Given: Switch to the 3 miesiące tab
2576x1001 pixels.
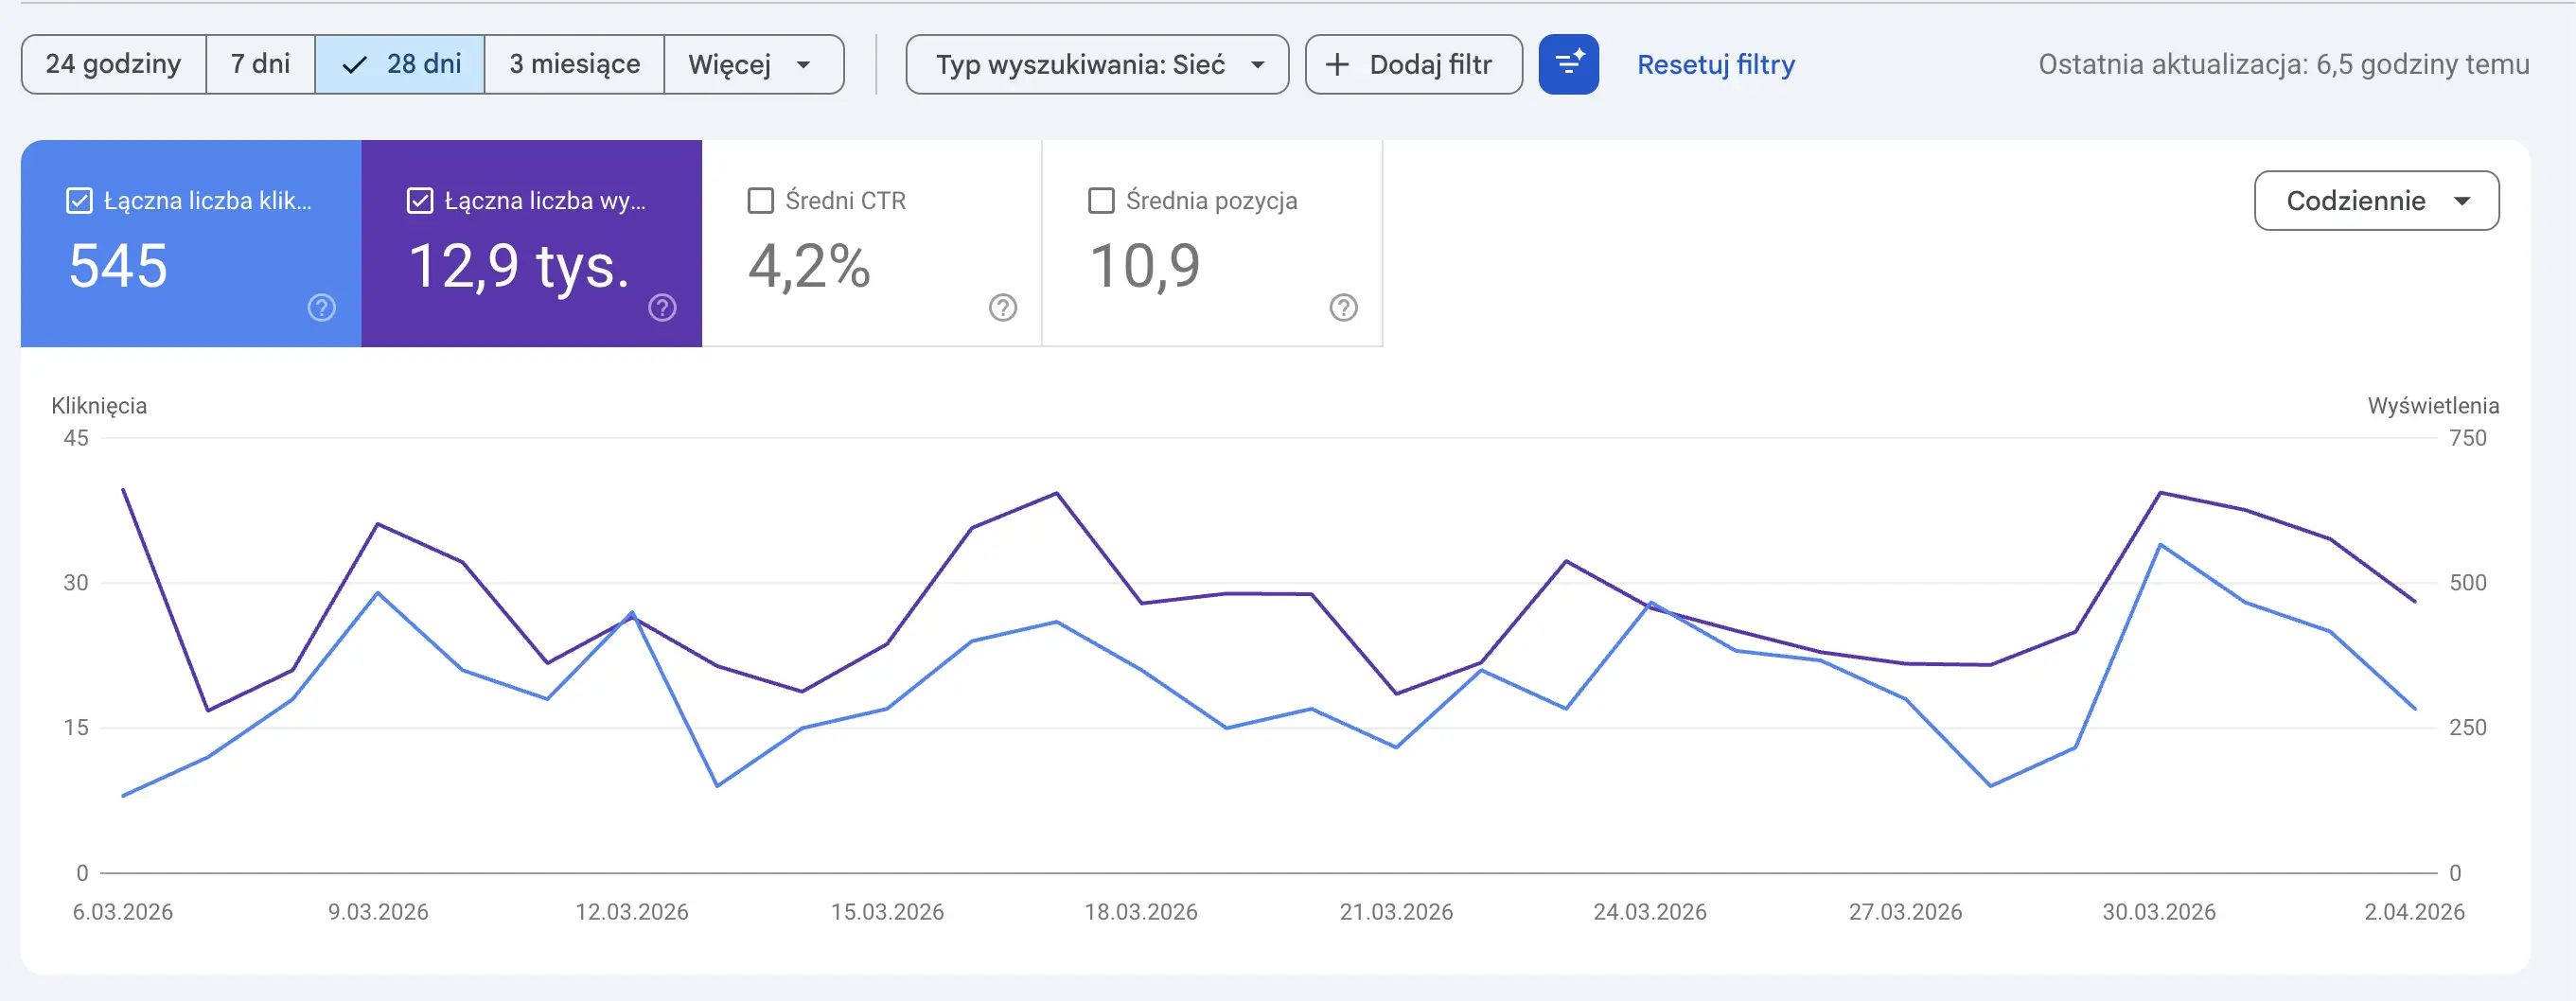Looking at the screenshot, I should tap(574, 64).
